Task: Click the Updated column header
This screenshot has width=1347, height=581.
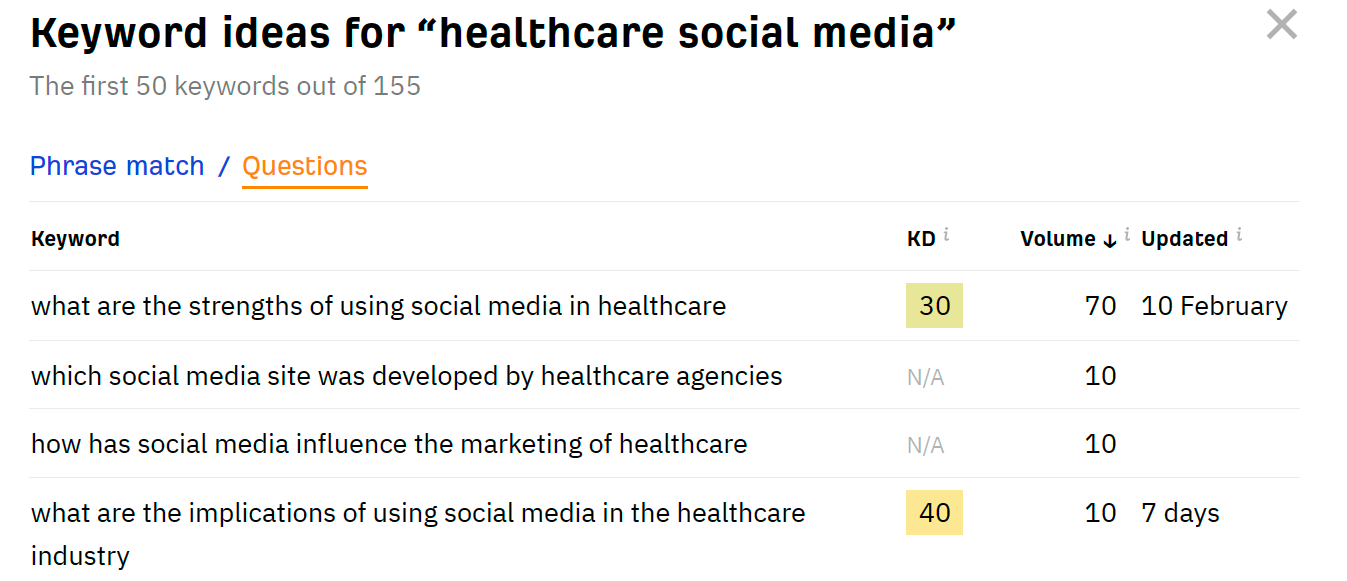Action: tap(1184, 239)
